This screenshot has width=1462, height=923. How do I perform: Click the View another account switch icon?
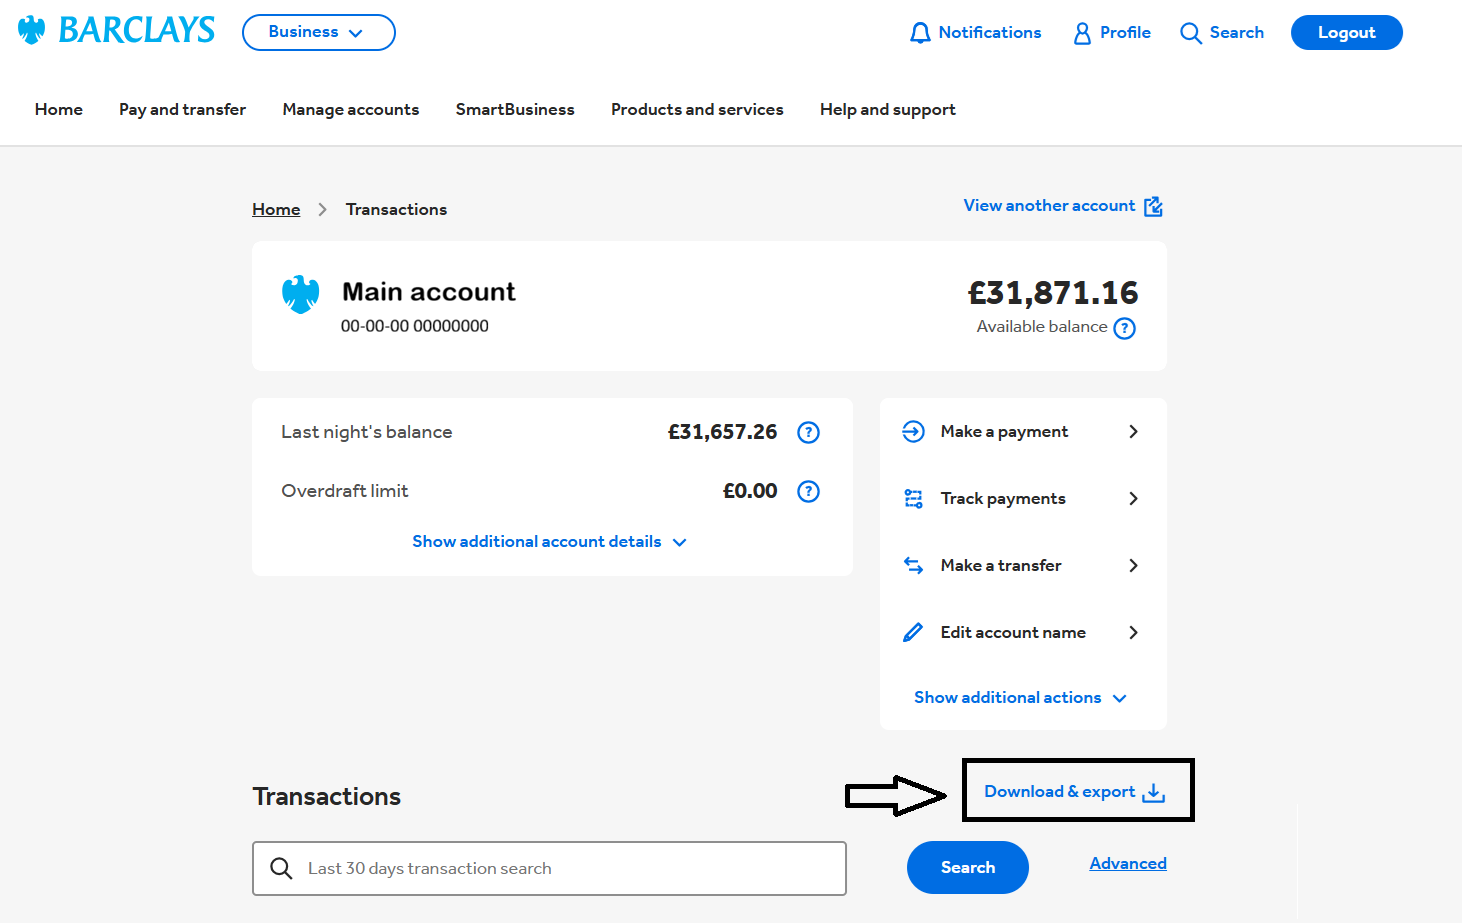[1153, 206]
